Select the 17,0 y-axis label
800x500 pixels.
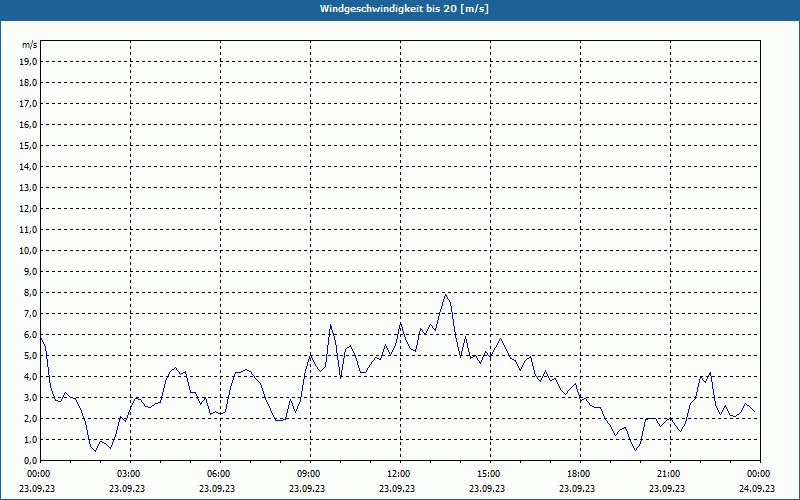point(28,104)
